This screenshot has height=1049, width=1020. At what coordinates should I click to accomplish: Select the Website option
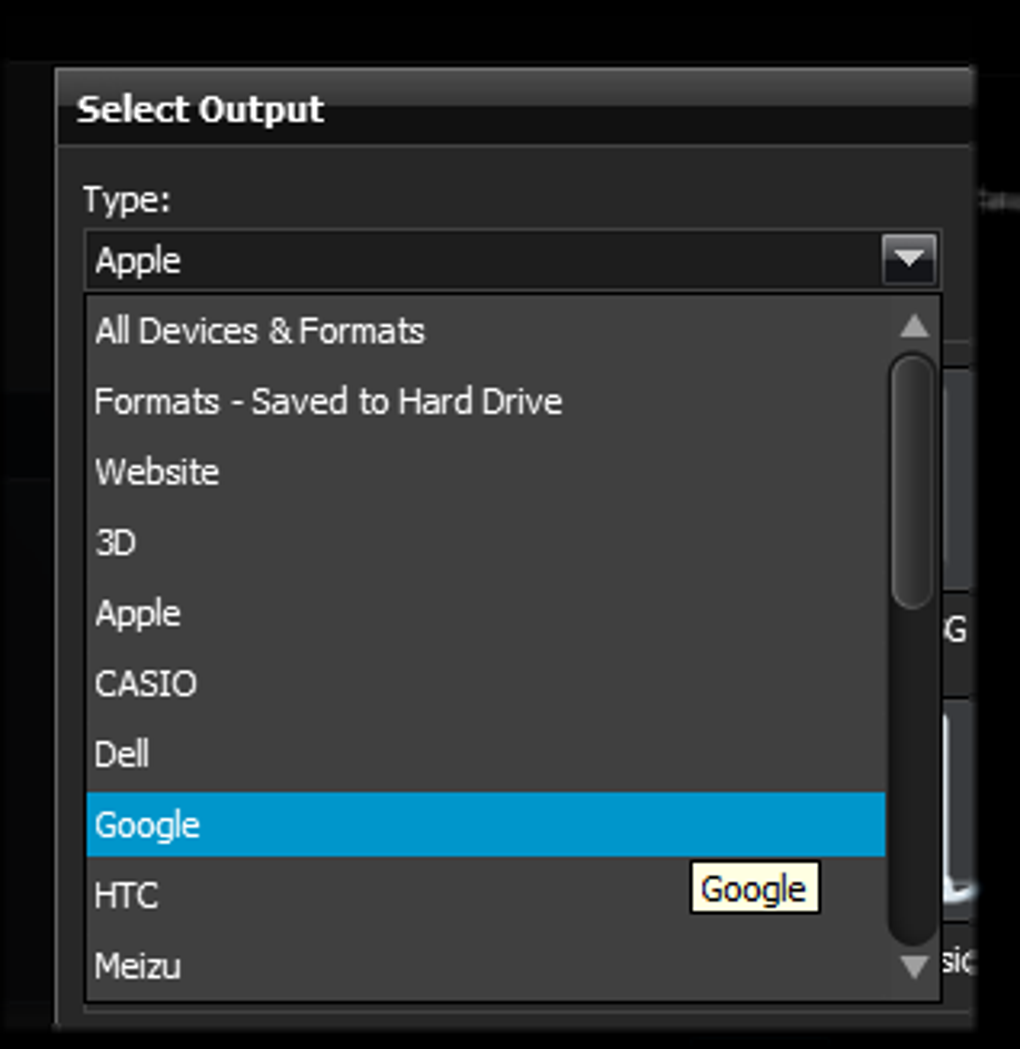(x=486, y=472)
